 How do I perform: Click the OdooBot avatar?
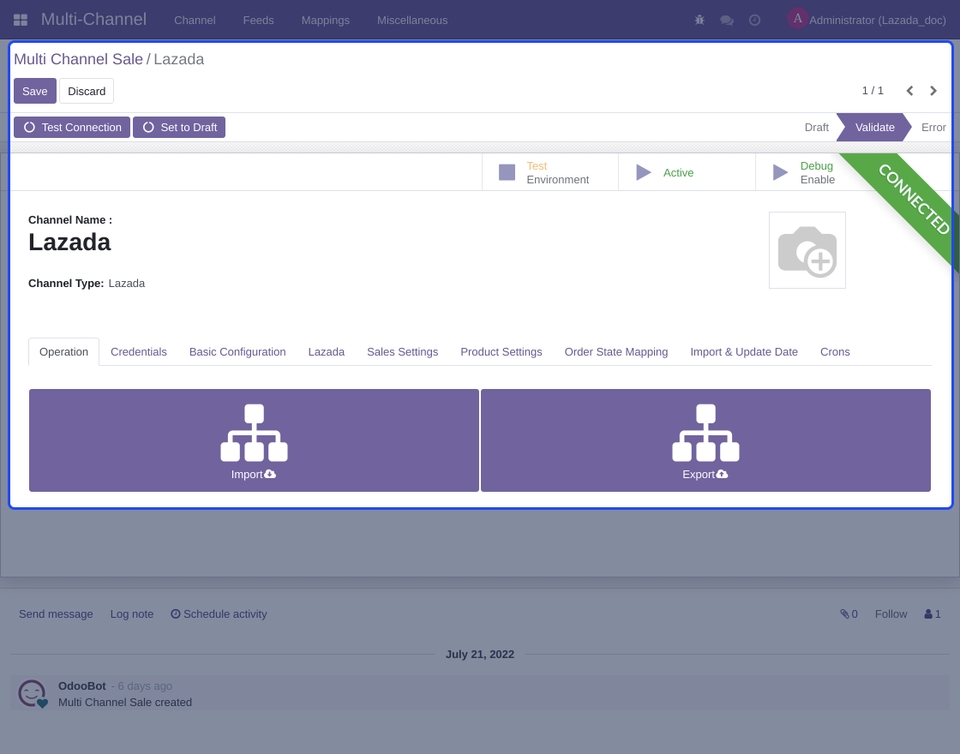pos(32,693)
